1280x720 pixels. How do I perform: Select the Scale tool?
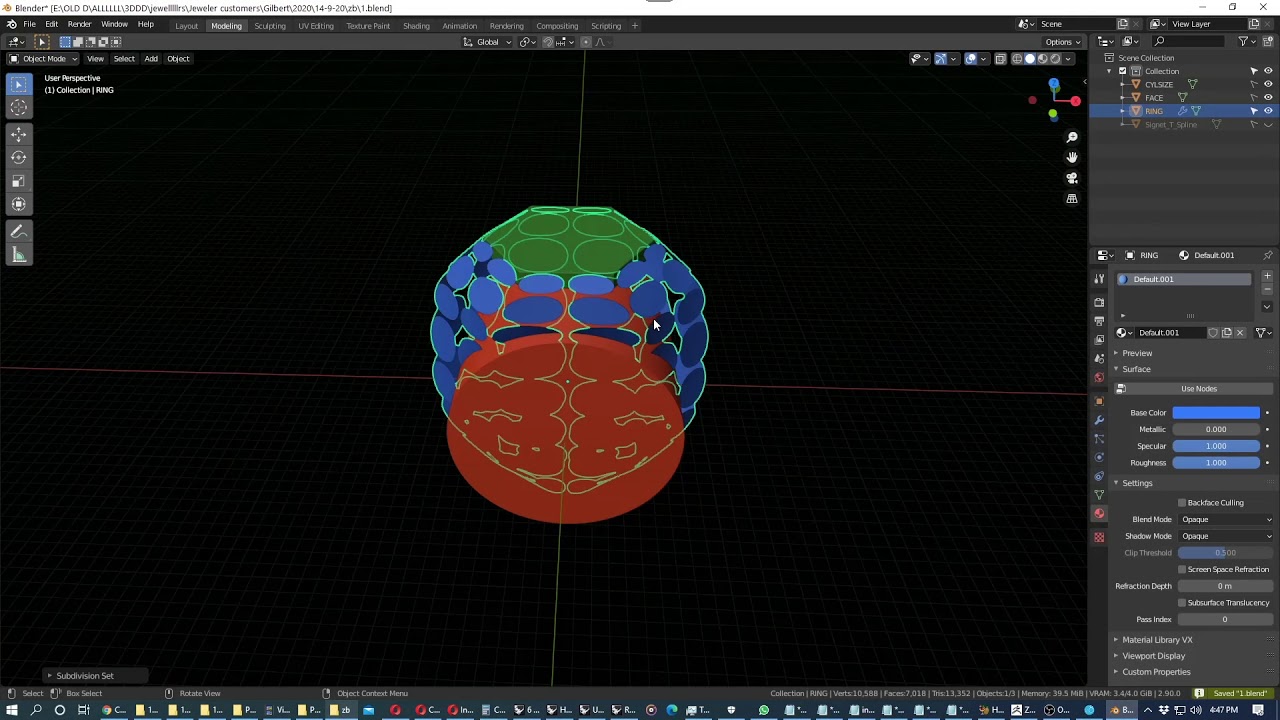[x=19, y=181]
